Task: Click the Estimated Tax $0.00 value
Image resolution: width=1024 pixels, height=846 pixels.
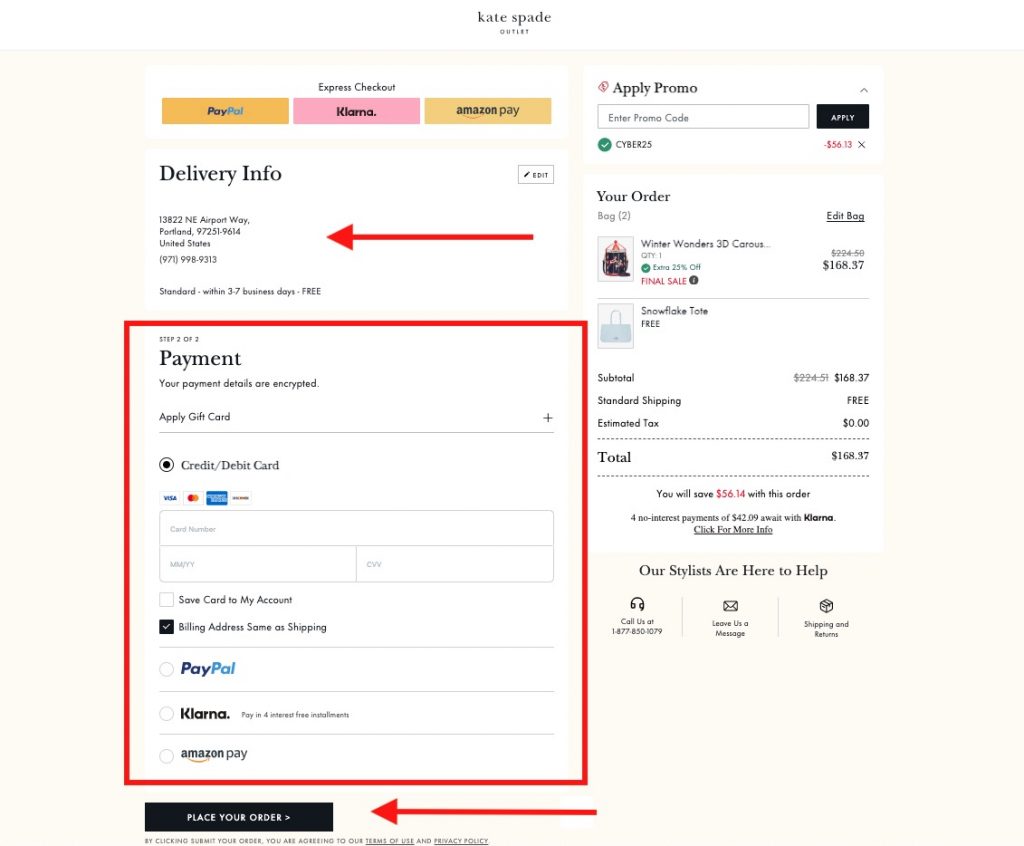Action: pos(856,423)
